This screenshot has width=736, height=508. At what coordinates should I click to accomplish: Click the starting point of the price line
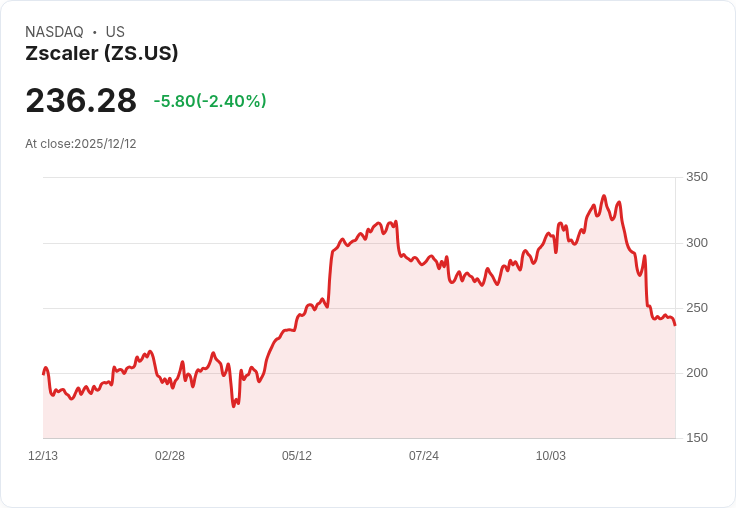(43, 373)
